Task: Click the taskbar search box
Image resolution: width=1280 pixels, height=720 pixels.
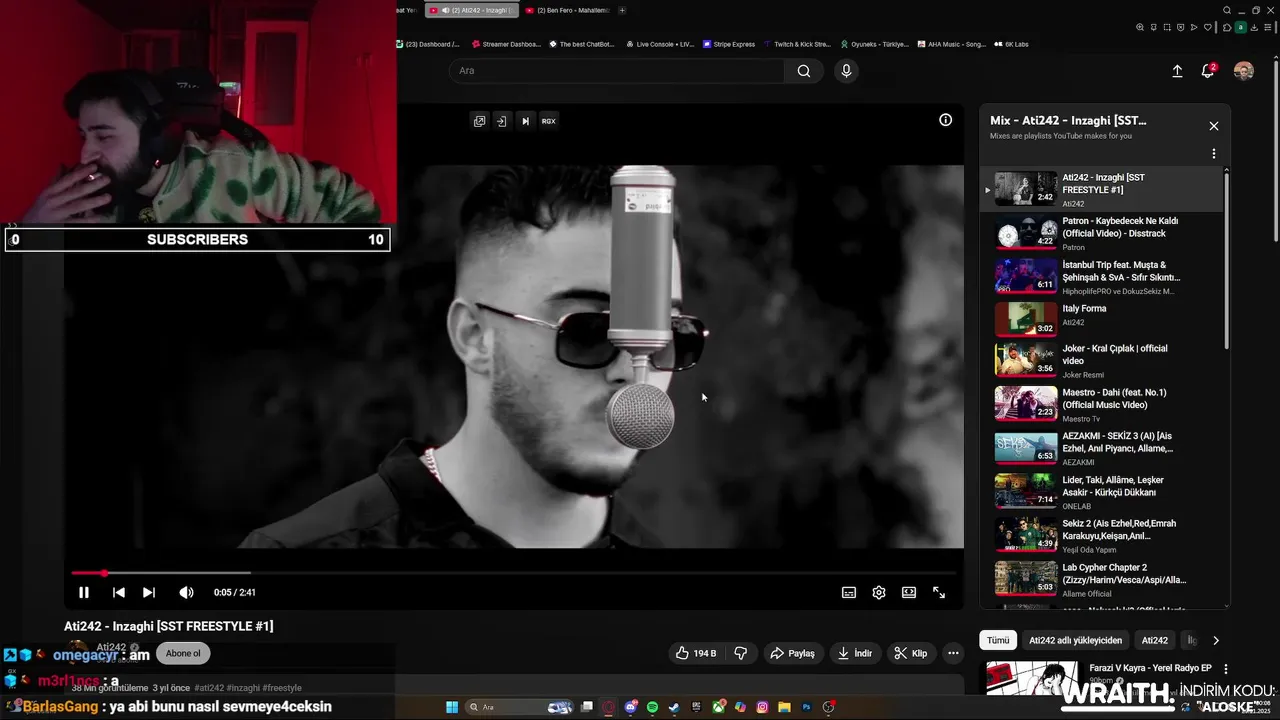Action: [519, 707]
